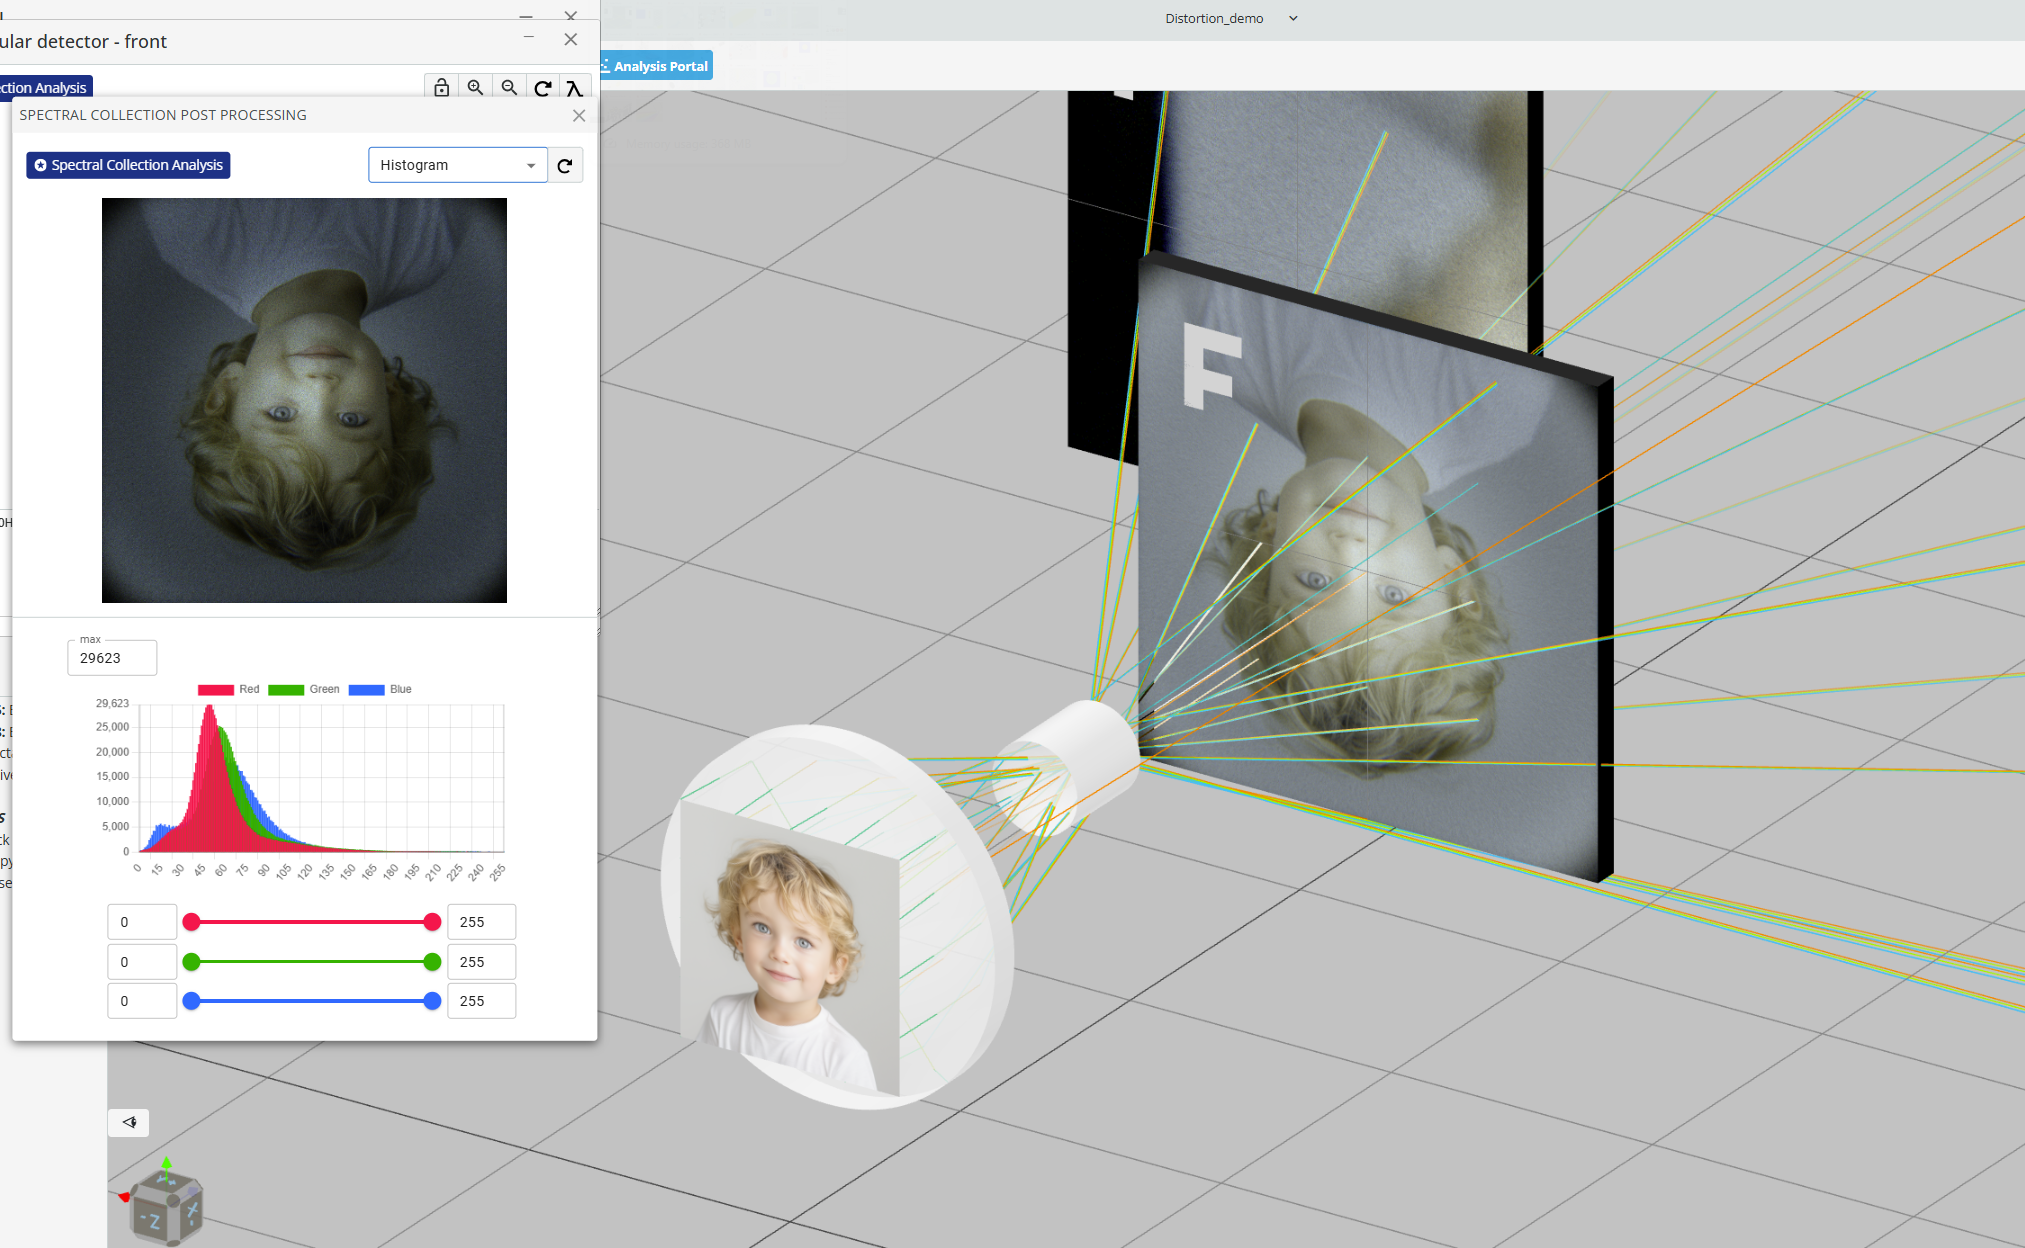The height and width of the screenshot is (1248, 2025).
Task: Toggle the Red series in the histogram legend
Action: coord(229,689)
